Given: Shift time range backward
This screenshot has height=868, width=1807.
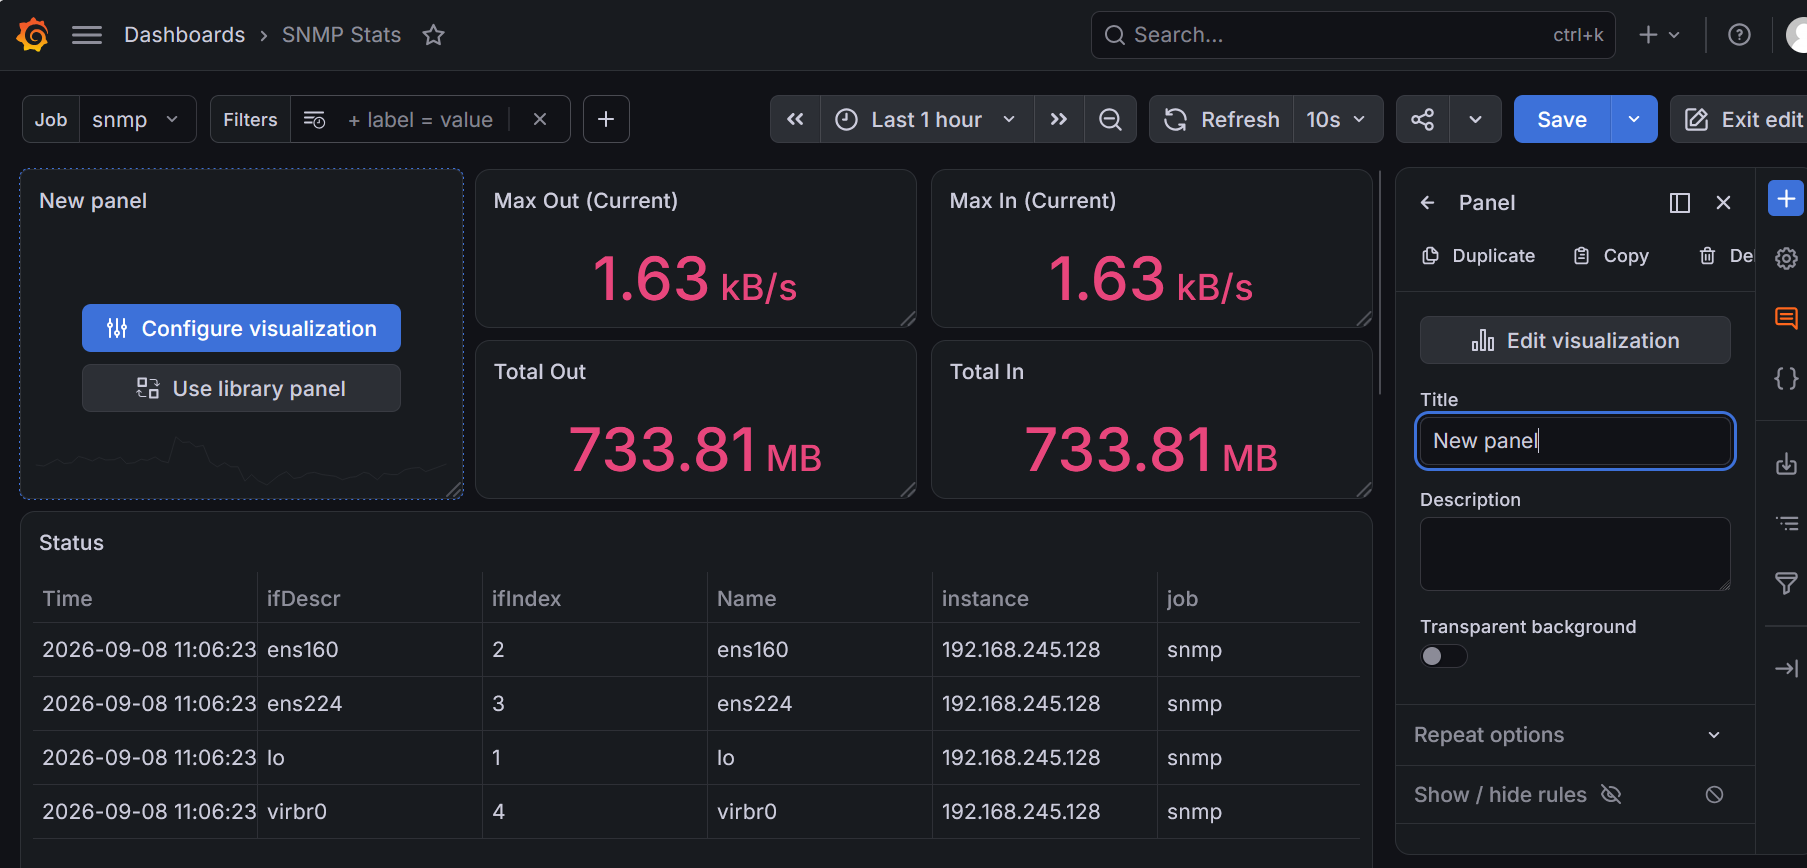Looking at the screenshot, I should point(795,119).
